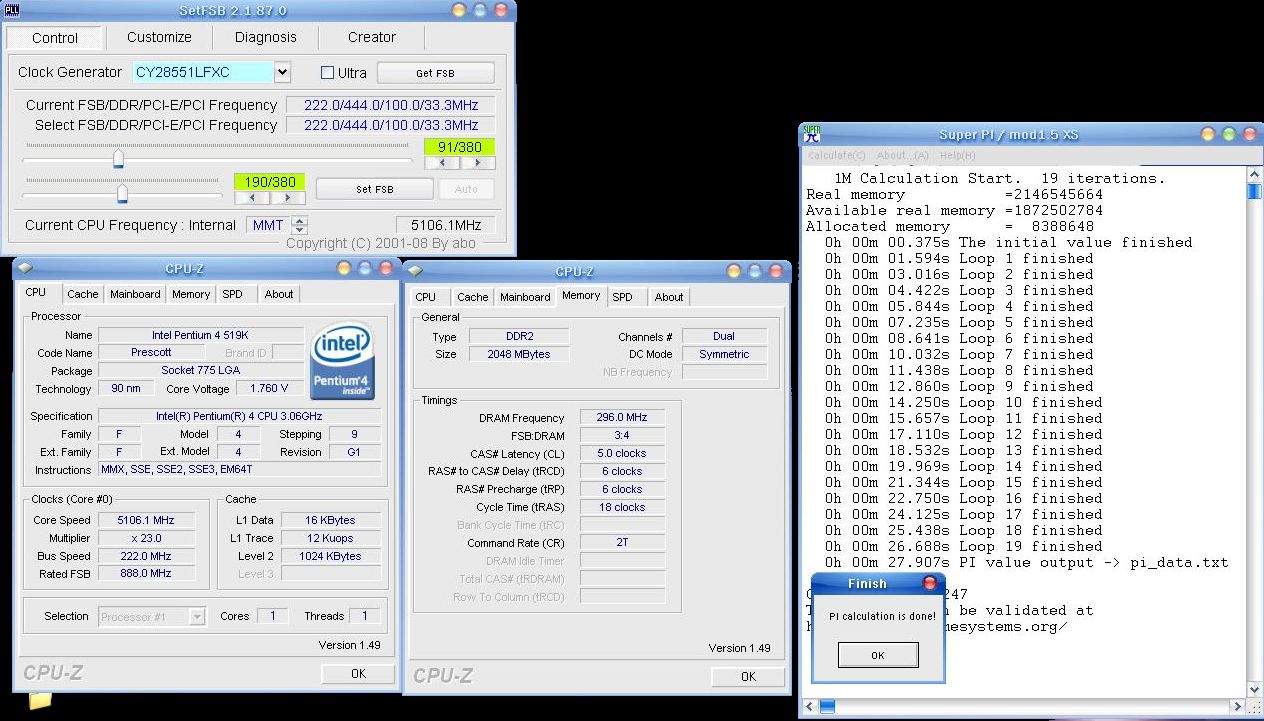Close the Super PI window via red button
This screenshot has height=721, width=1264.
click(x=1250, y=134)
